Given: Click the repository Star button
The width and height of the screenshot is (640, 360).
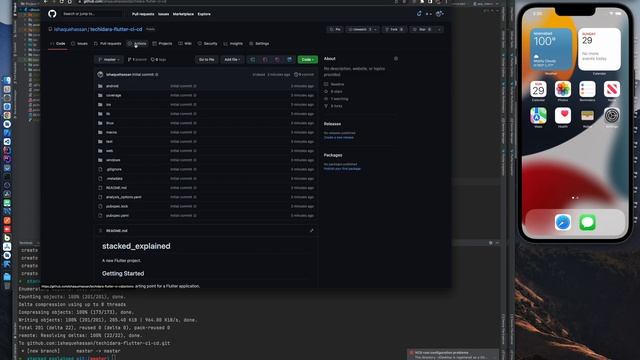Looking at the screenshot, I should (x=422, y=29).
